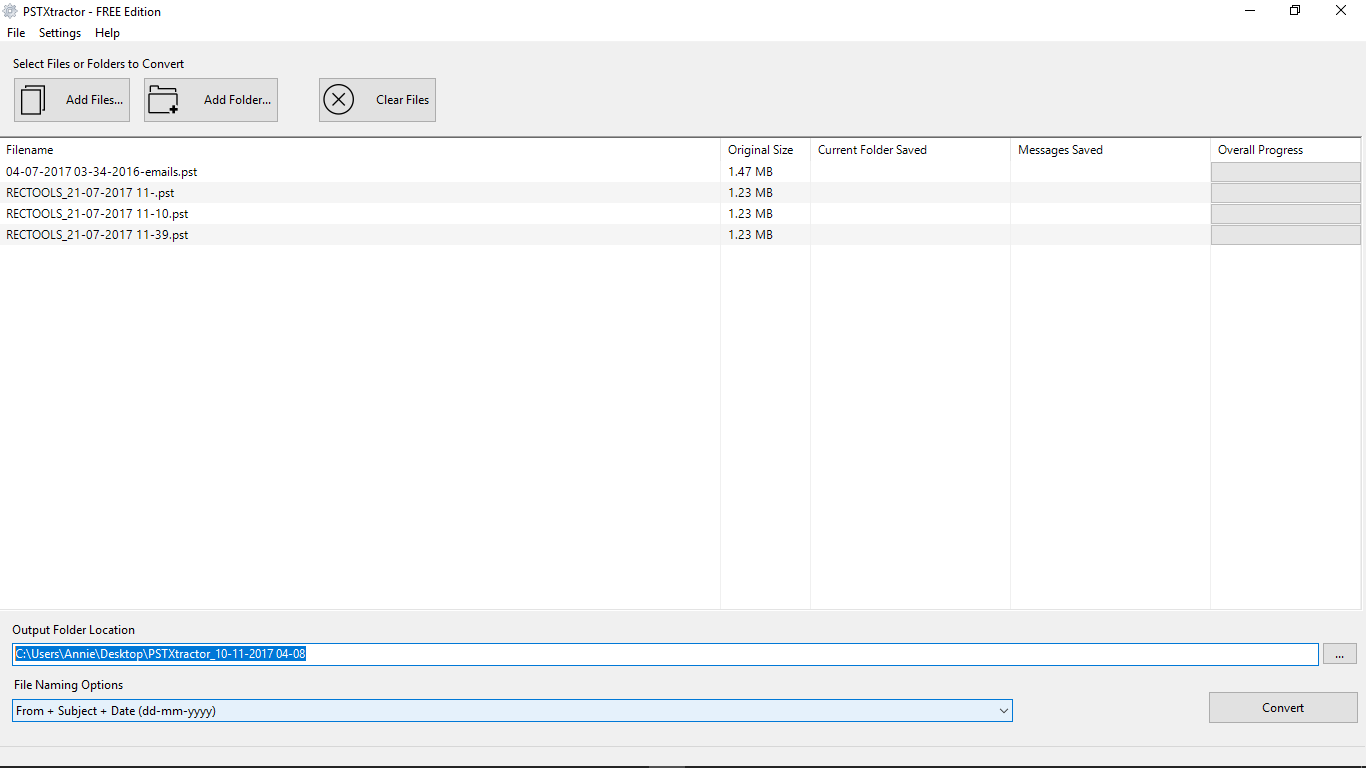The image size is (1366, 768).
Task: Click the Add Files document icon
Action: click(34, 100)
